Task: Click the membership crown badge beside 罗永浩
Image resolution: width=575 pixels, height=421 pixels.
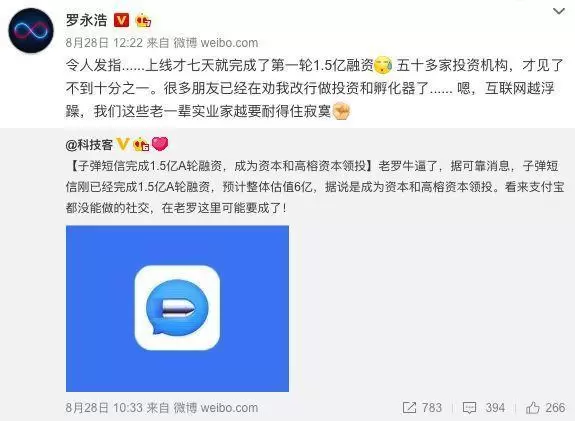Action: pyautogui.click(x=143, y=21)
